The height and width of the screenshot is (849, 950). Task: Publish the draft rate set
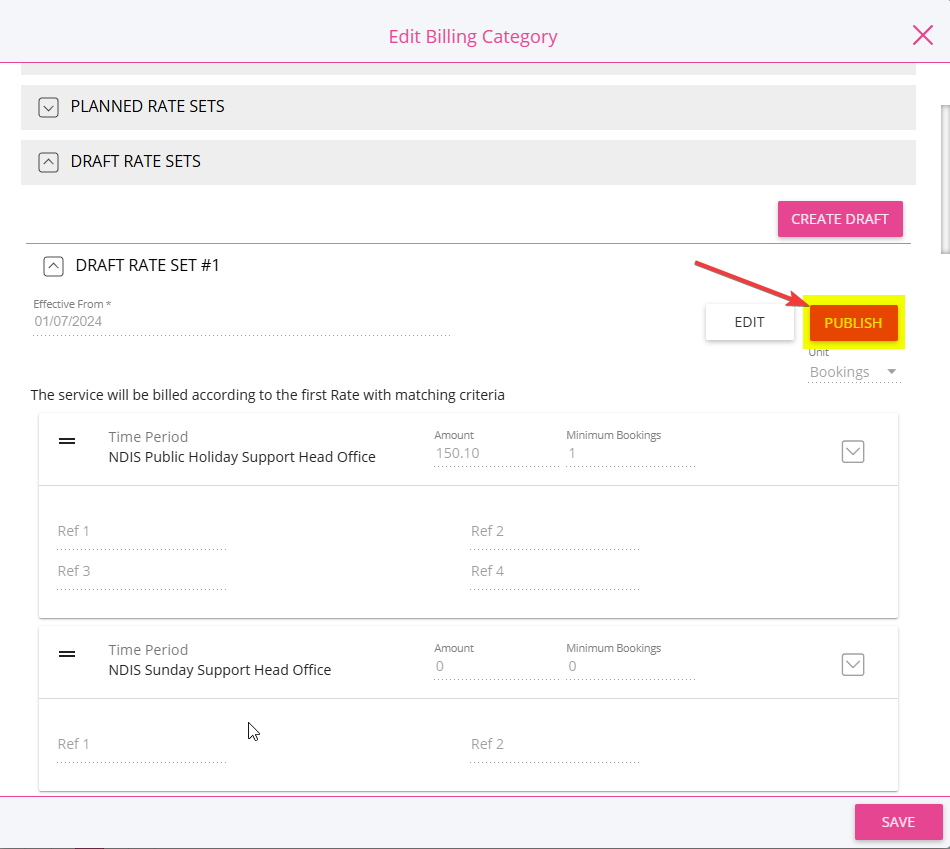(853, 322)
